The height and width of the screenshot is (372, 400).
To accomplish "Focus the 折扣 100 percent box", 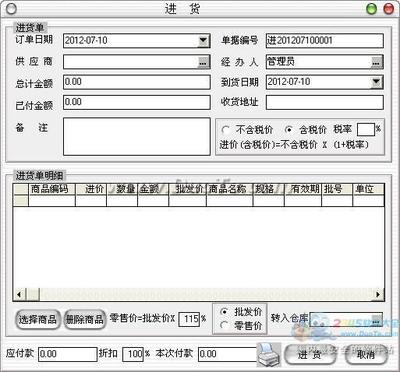I will pos(133,354).
